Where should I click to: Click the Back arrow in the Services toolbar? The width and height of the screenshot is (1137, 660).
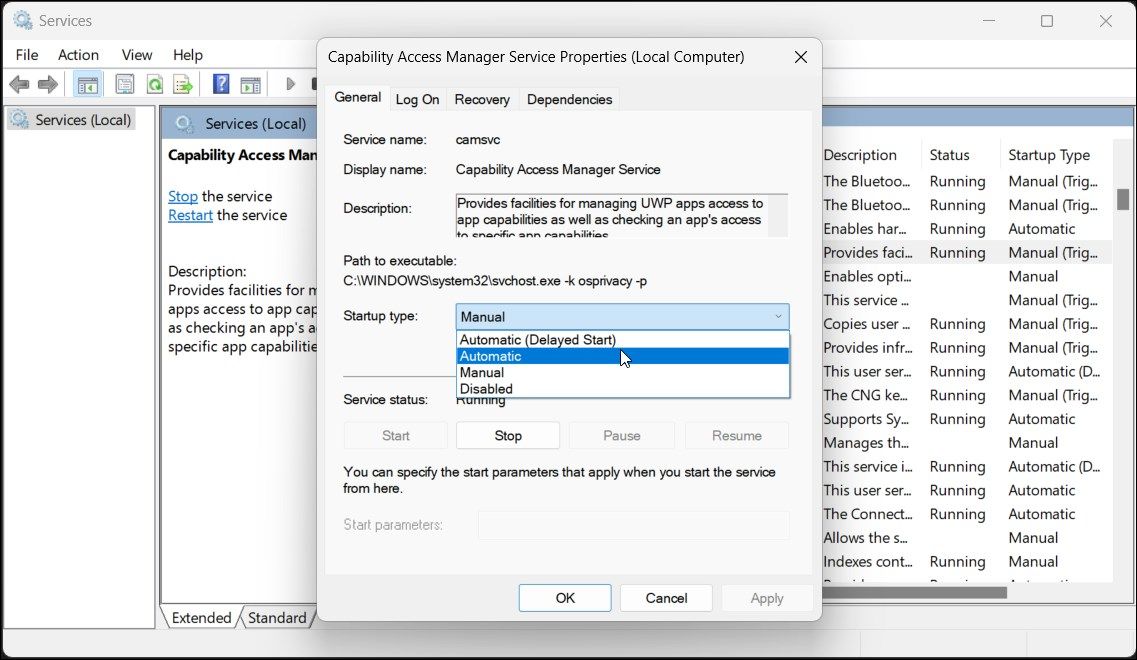click(x=20, y=85)
